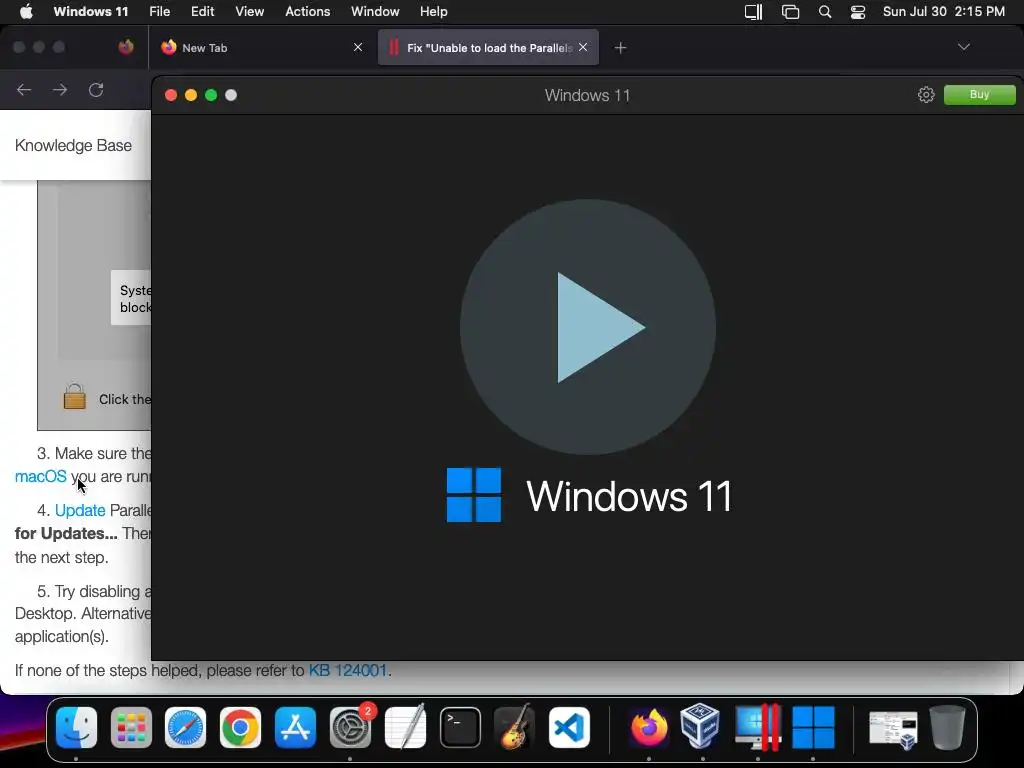Image resolution: width=1024 pixels, height=768 pixels.
Task: Click the gray fourth window button of Windows 11
Action: (231, 95)
